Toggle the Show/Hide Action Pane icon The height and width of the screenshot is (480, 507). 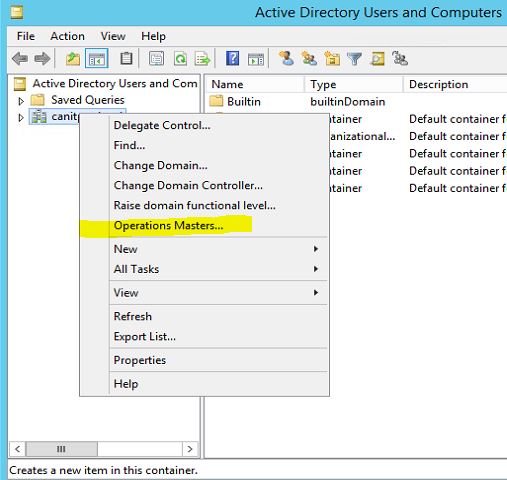click(256, 59)
